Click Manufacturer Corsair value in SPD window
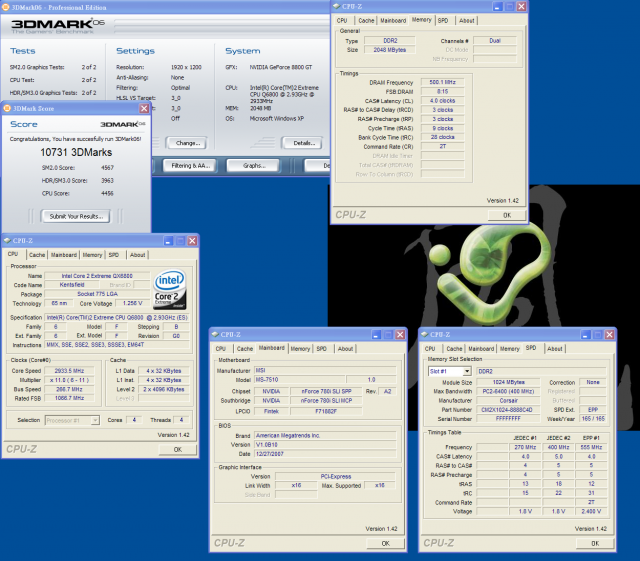 coord(508,401)
